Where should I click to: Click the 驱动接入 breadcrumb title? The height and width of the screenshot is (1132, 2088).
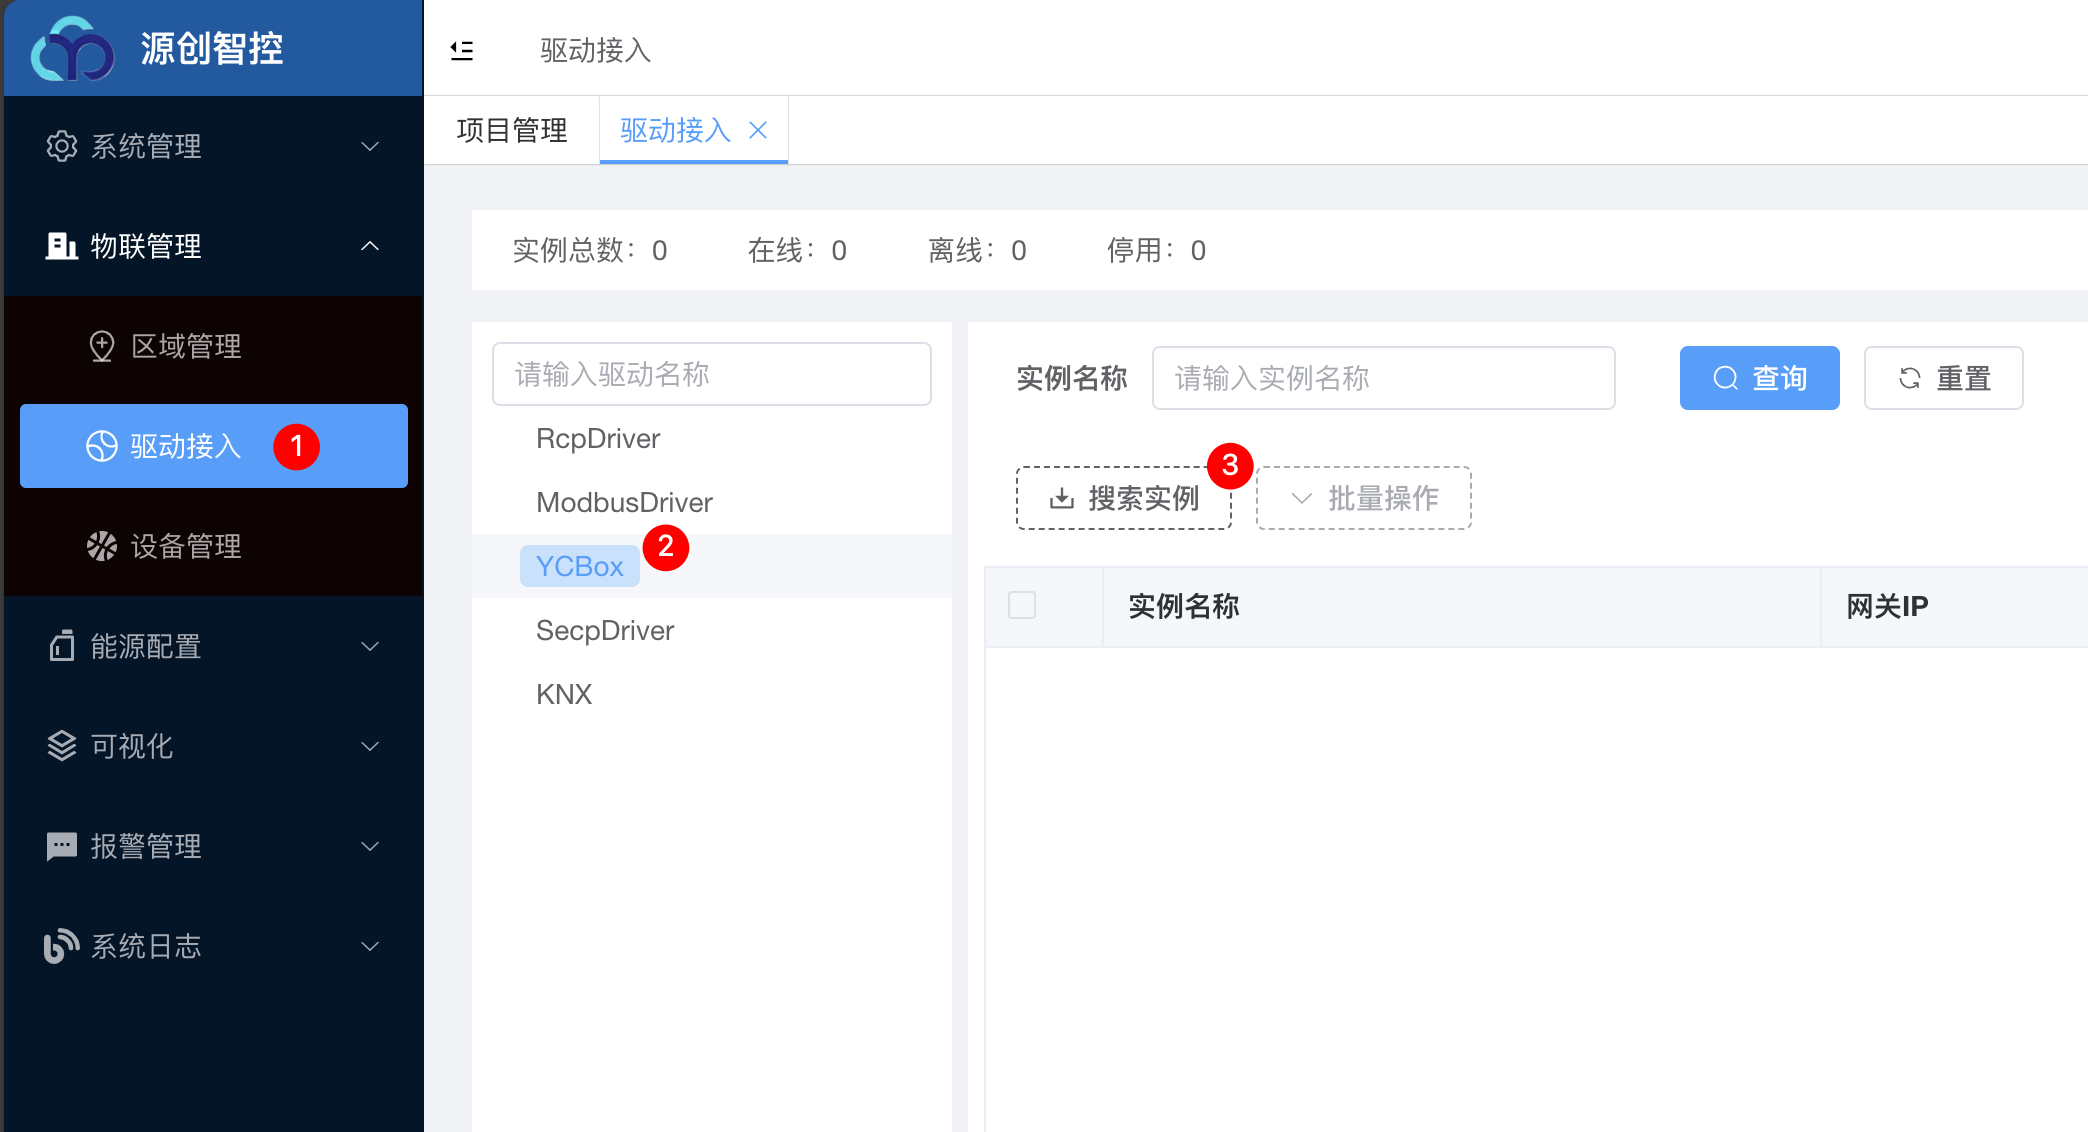(x=596, y=50)
